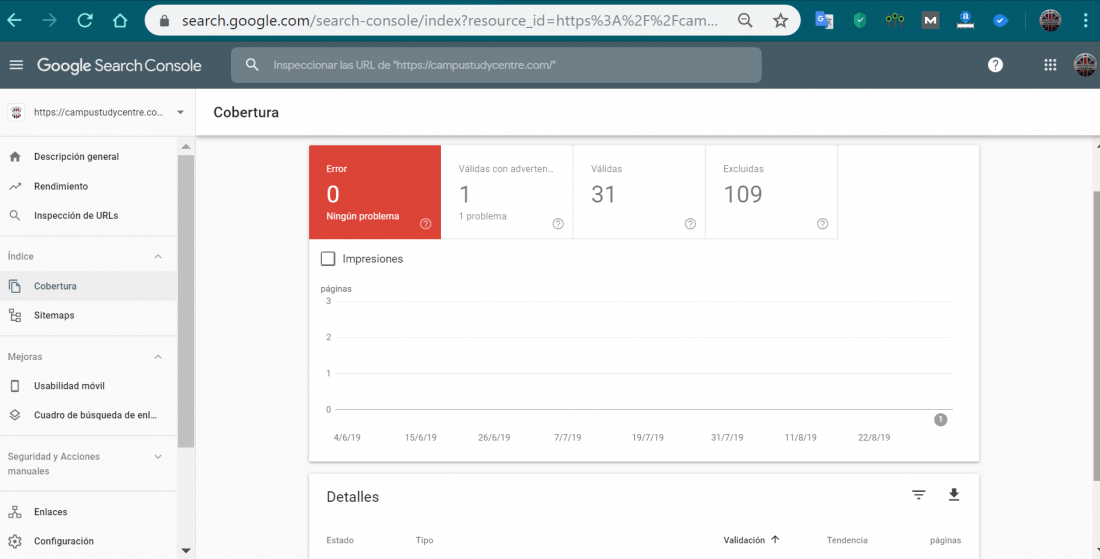Click help icon on Válidas card

pos(690,224)
